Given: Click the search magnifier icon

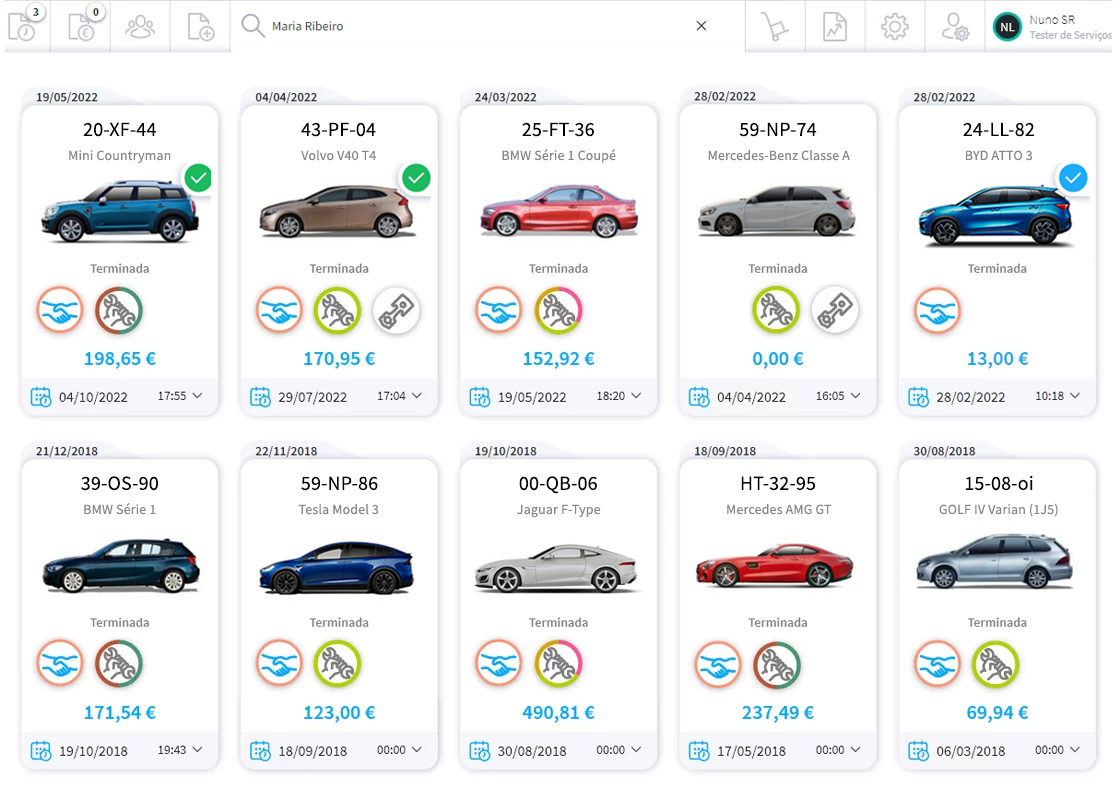Looking at the screenshot, I should pyautogui.click(x=252, y=26).
